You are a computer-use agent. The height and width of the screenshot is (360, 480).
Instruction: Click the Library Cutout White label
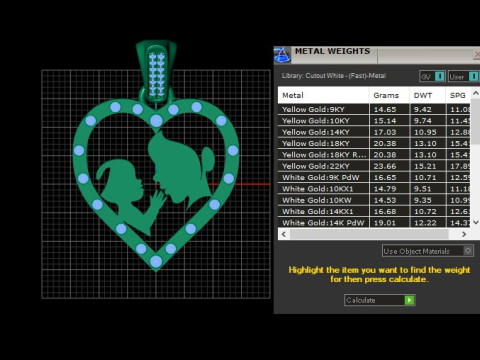click(334, 76)
